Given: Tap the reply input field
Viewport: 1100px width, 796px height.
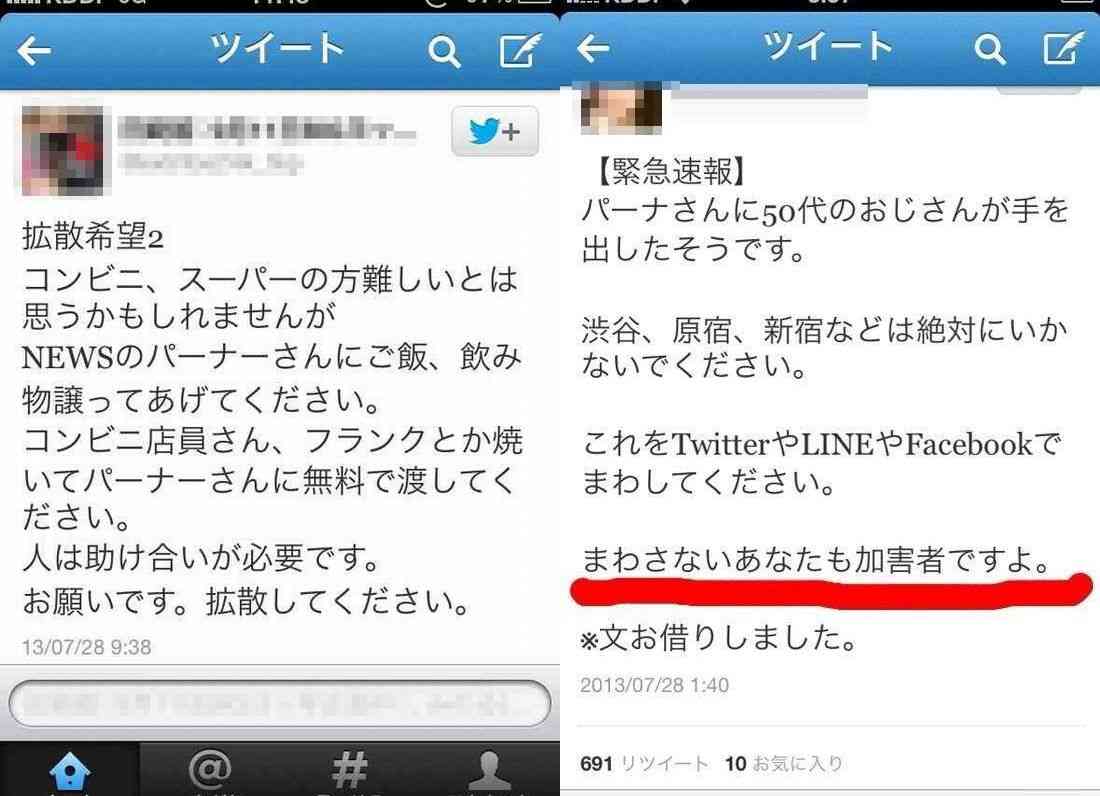Looking at the screenshot, I should (x=279, y=703).
